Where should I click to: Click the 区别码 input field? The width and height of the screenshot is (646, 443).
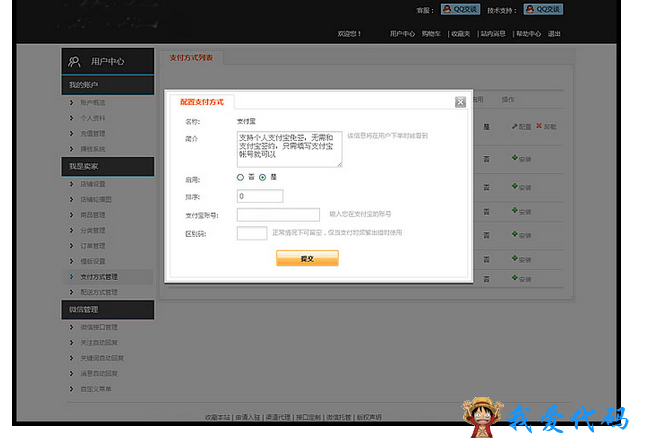pos(252,233)
